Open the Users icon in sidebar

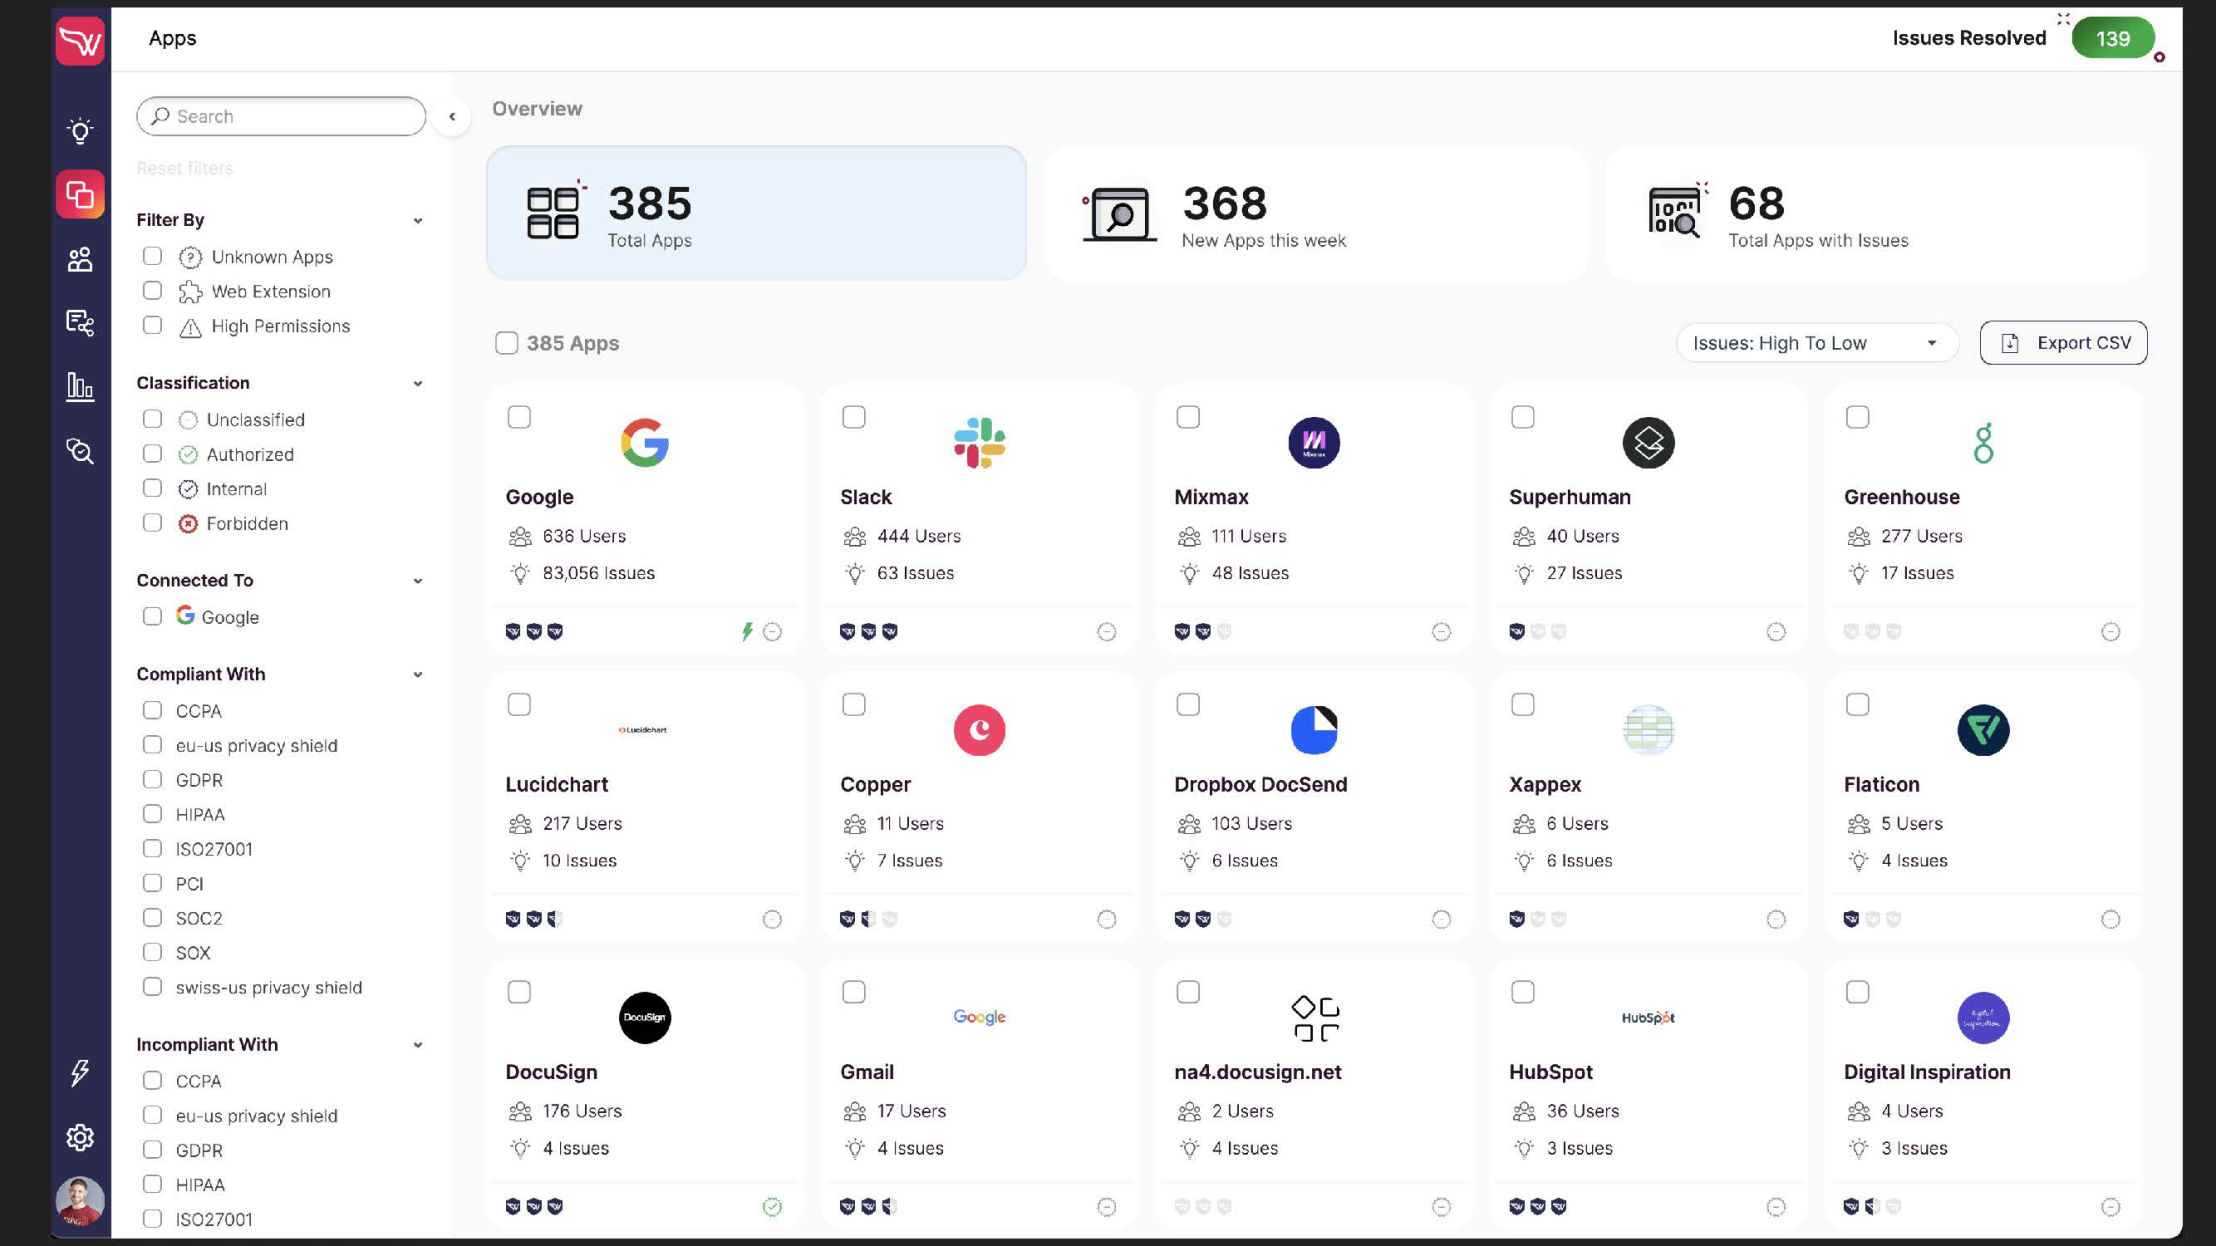click(80, 259)
